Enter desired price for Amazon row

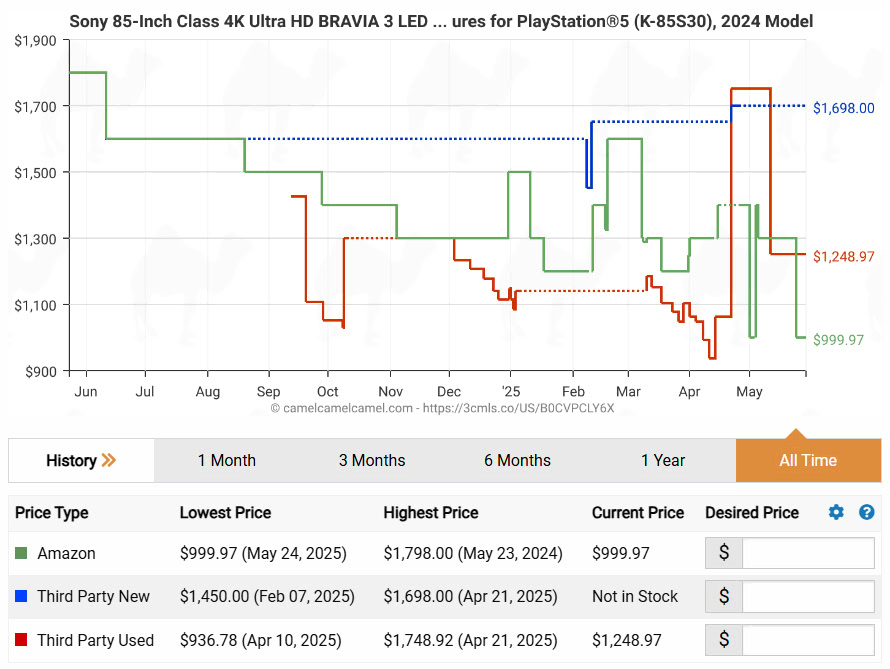pyautogui.click(x=807, y=553)
